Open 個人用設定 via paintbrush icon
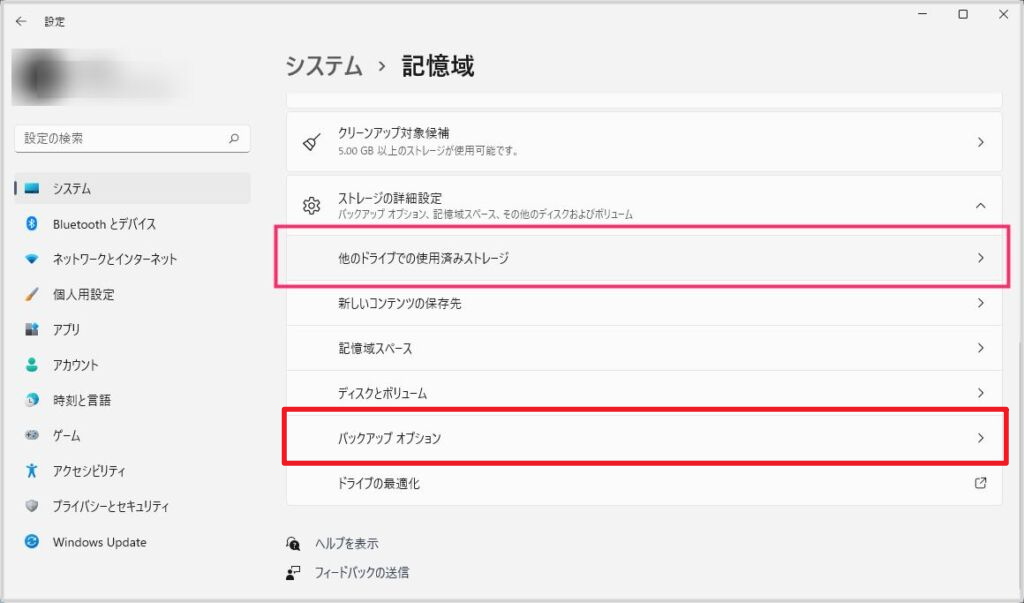This screenshot has width=1024, height=603. coord(32,295)
